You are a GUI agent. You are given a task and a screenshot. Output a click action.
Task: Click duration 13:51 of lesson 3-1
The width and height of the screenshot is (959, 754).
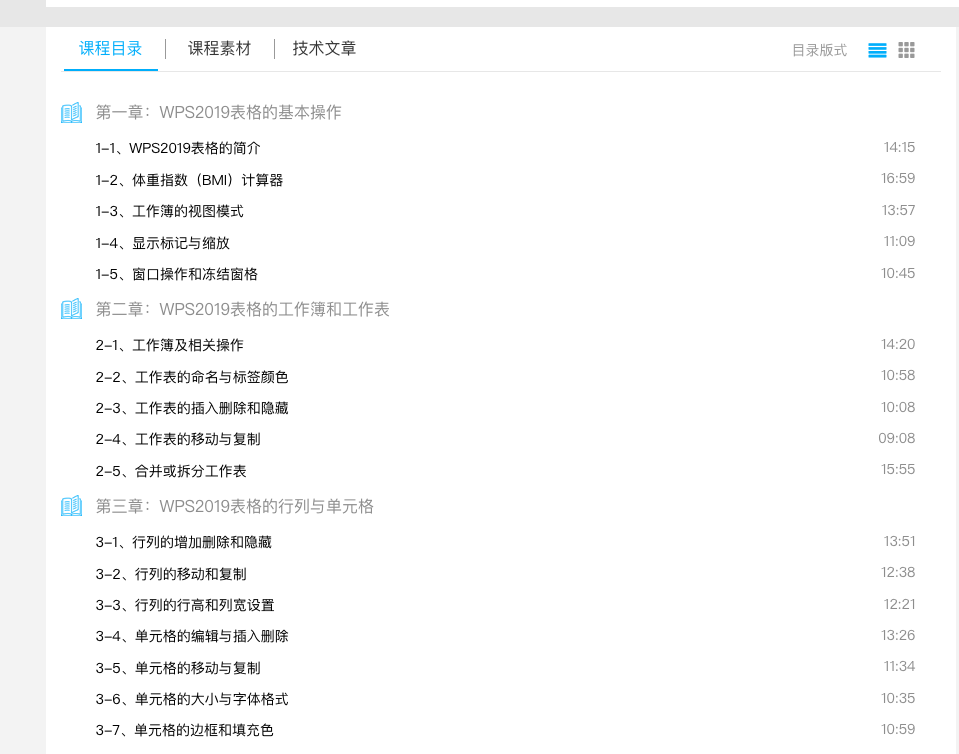pyautogui.click(x=899, y=541)
